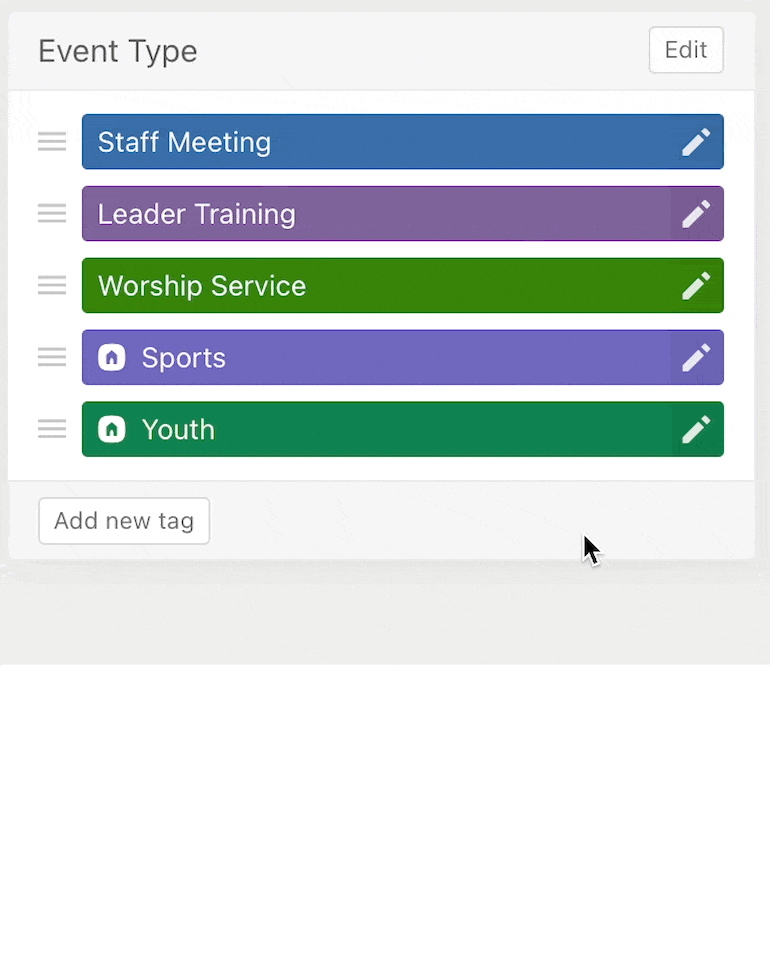Image resolution: width=770 pixels, height=960 pixels.
Task: Click the Worship Service drag handle
Action: click(52, 286)
